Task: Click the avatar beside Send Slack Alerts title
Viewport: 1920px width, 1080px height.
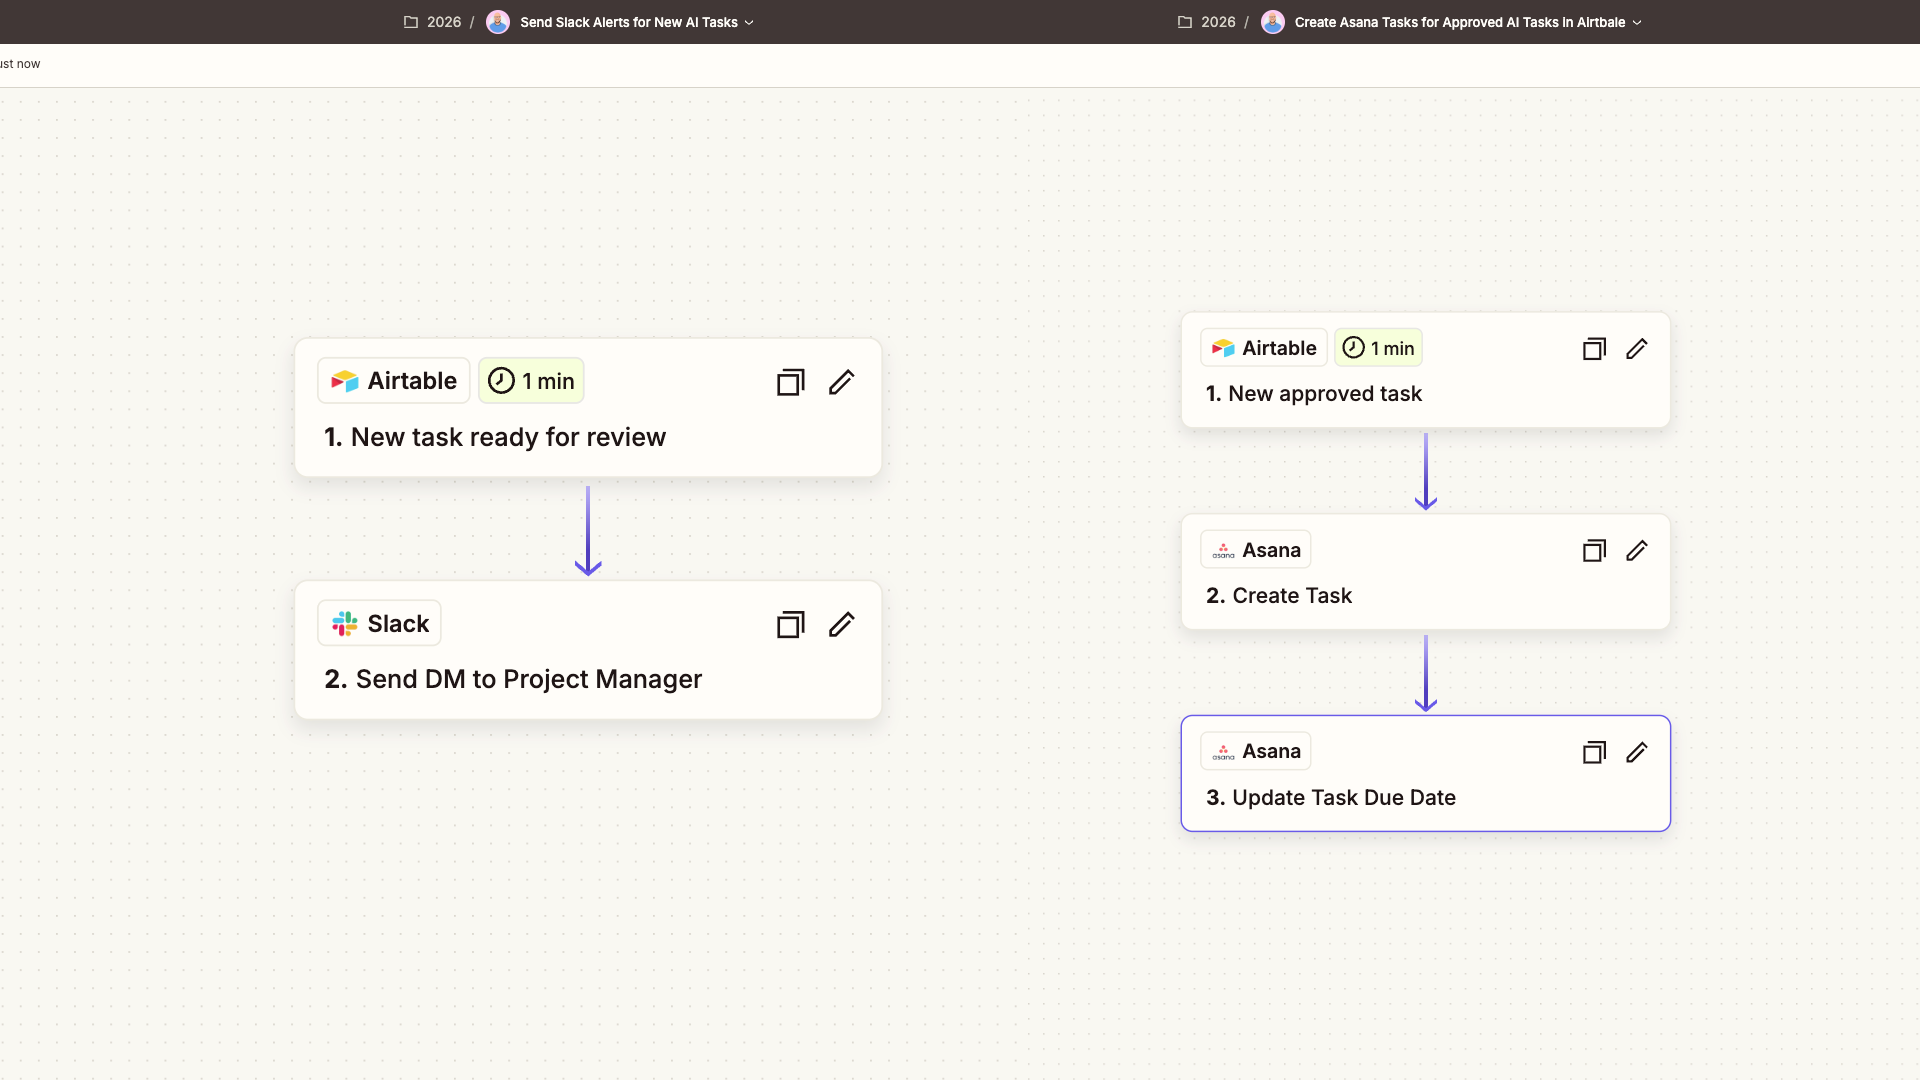Action: [x=498, y=21]
